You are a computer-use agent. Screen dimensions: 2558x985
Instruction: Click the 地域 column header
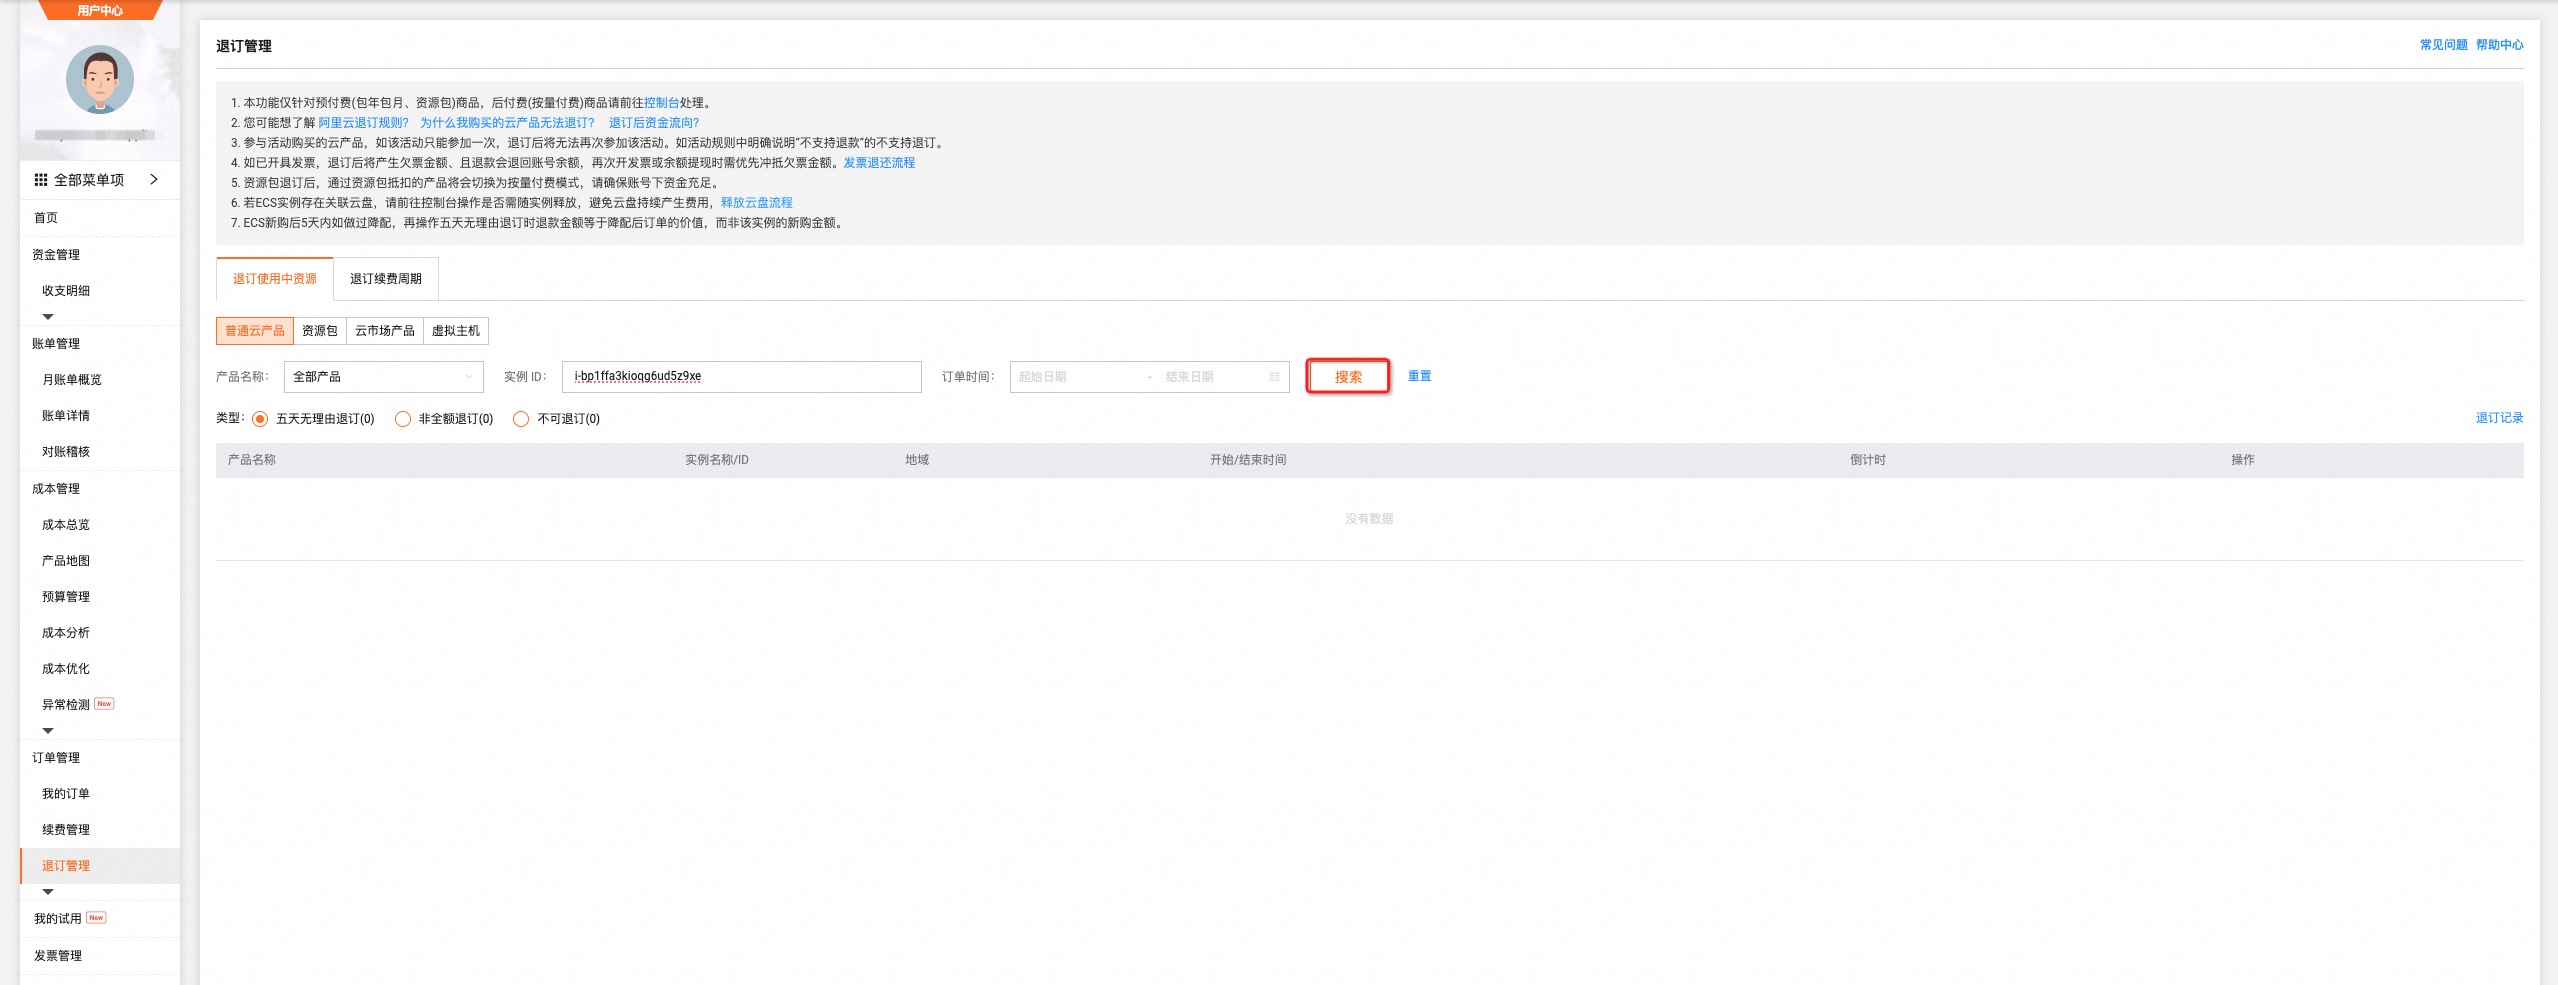(x=917, y=460)
